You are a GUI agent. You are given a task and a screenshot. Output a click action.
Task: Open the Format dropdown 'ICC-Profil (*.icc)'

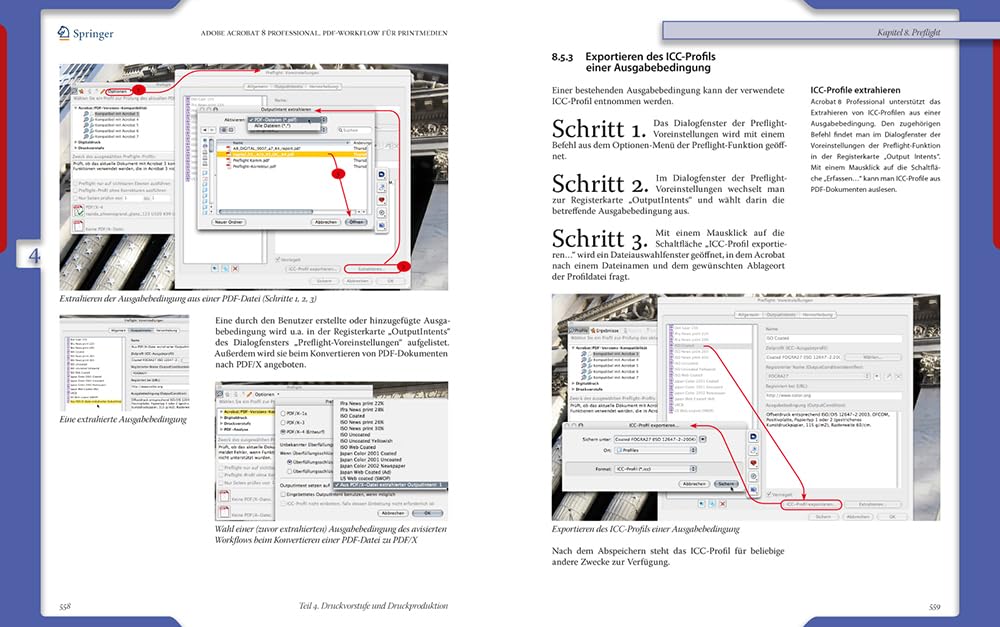pyautogui.click(x=656, y=469)
